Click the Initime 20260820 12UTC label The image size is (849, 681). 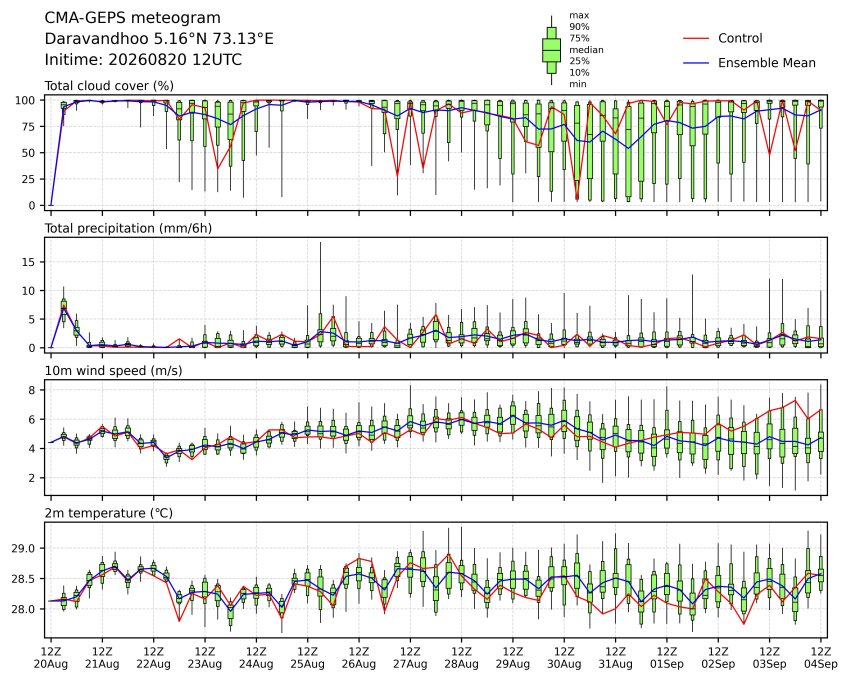(x=143, y=60)
